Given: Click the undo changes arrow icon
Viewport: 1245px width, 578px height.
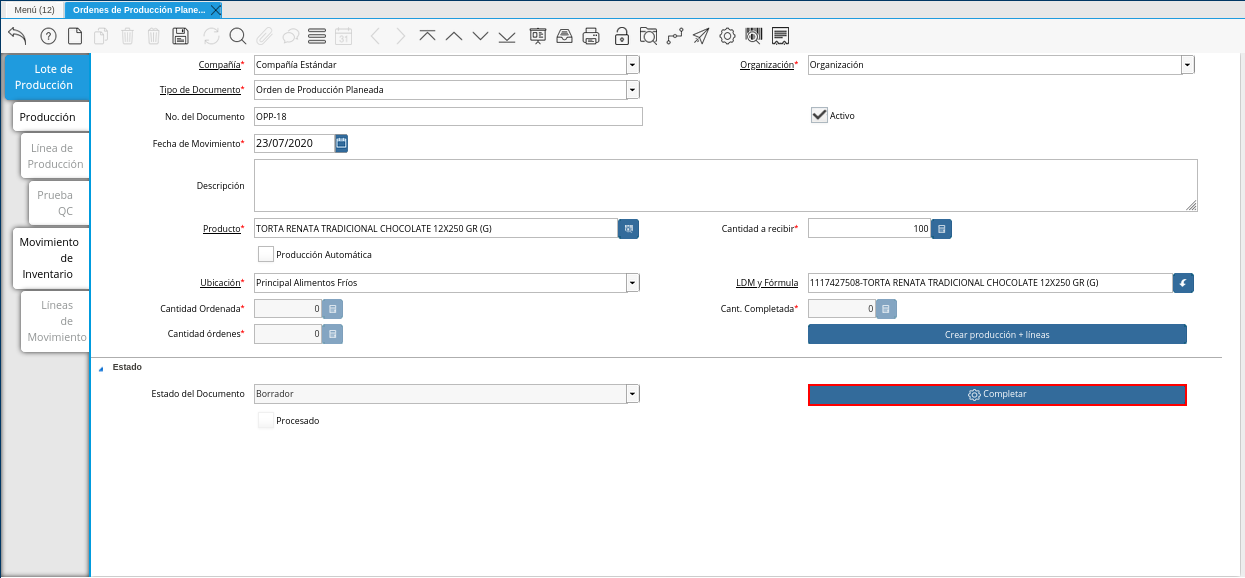Looking at the screenshot, I should pos(17,36).
